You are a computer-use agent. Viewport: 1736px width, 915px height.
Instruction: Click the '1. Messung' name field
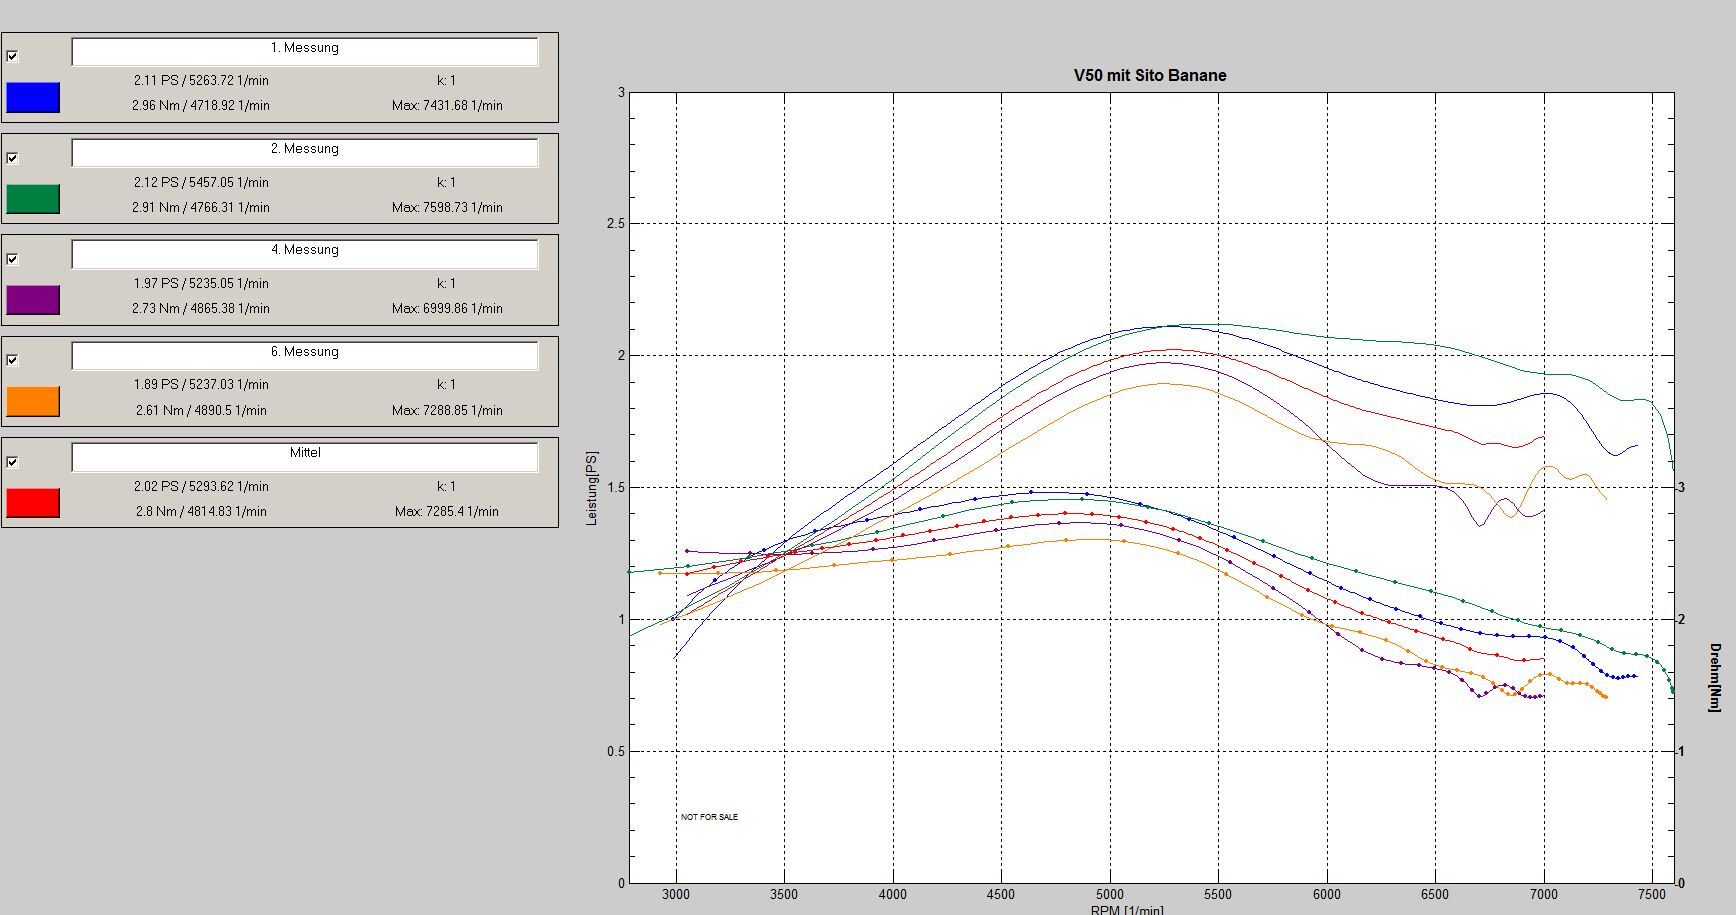(305, 51)
